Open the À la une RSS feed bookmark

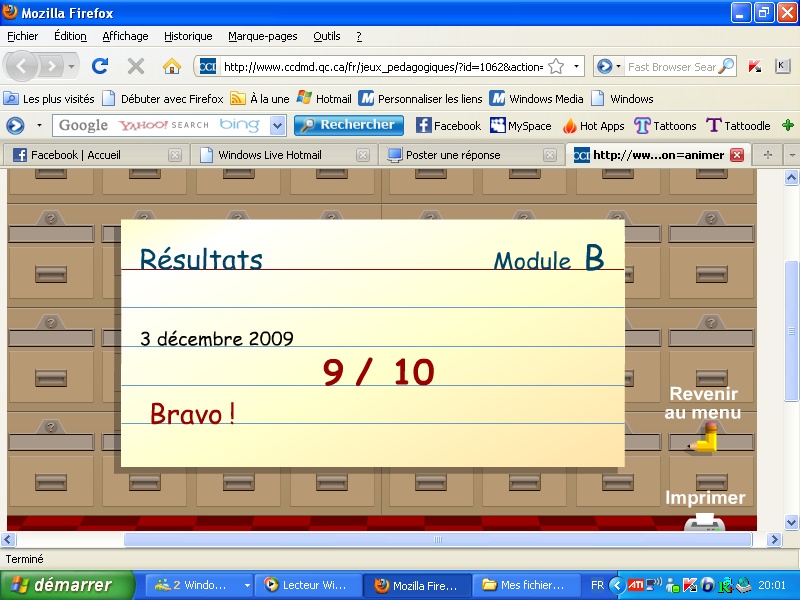(260, 98)
